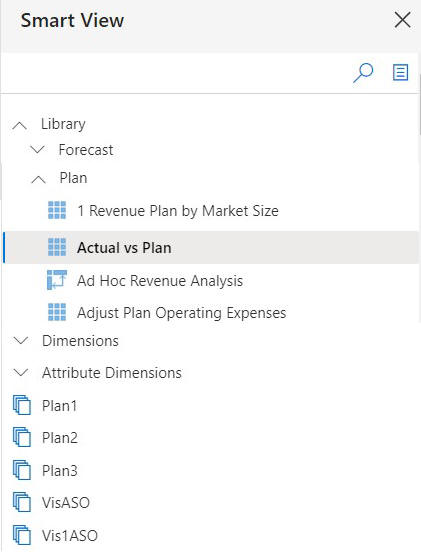This screenshot has width=421, height=554.
Task: Click the grid icon for Adjust Plan Operating Expenses
Action: point(57,312)
